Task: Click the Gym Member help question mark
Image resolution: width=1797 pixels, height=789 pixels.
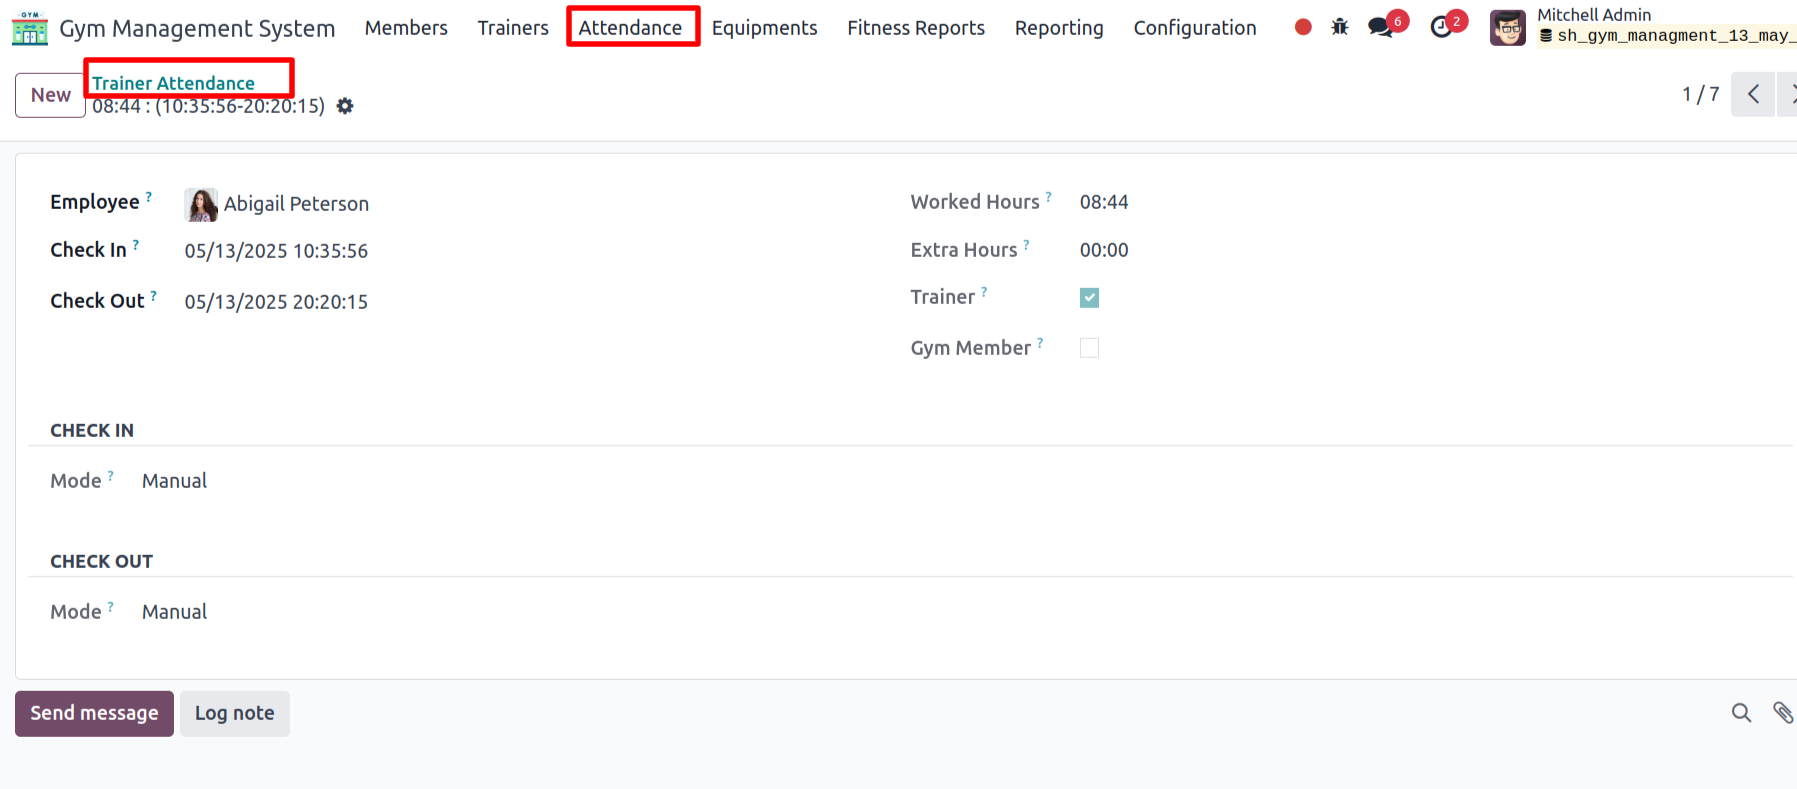Action: (1040, 342)
